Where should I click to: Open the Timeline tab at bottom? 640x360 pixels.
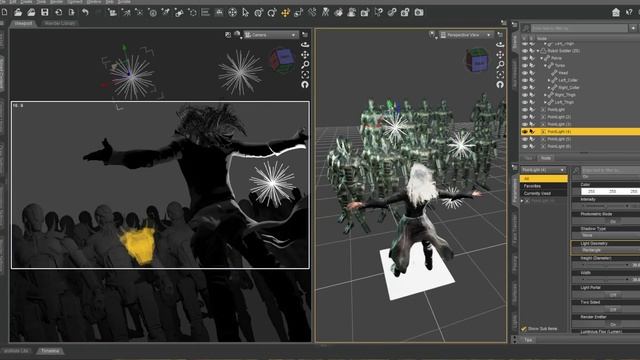[x=50, y=351]
